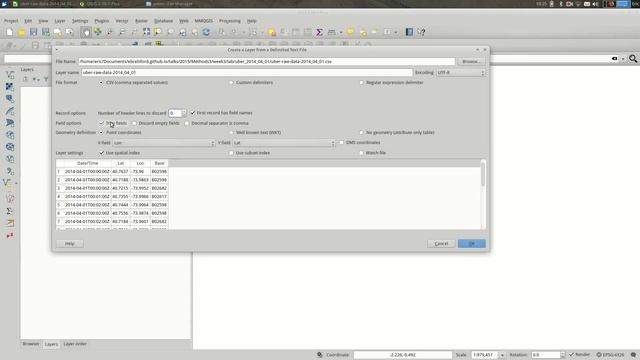Image resolution: width=640 pixels, height=360 pixels.
Task: Click the sigma statistical summary icon
Action: (319, 32)
